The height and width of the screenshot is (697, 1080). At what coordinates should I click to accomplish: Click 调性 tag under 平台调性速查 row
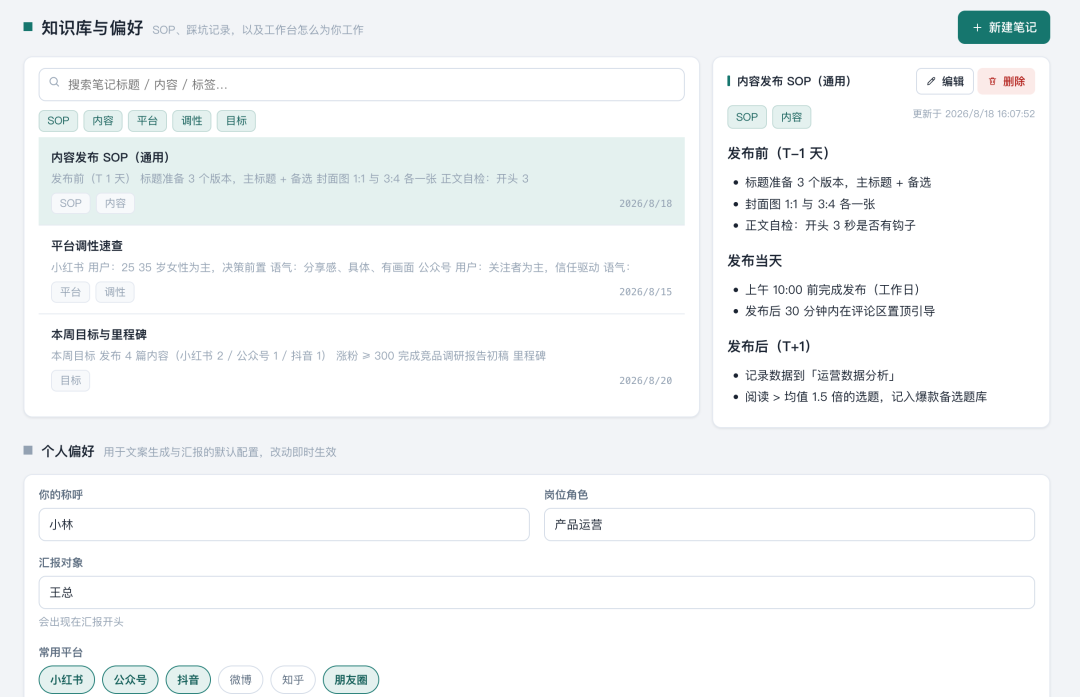click(x=115, y=292)
